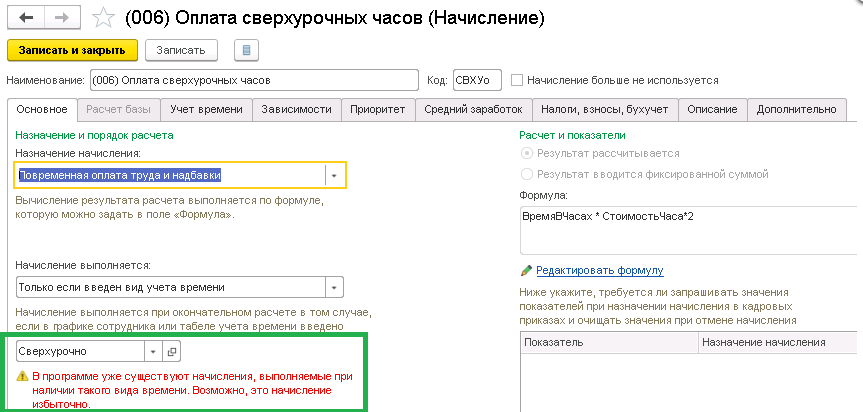Click the report icon beside Записать
The width and height of the screenshot is (863, 412).
[246, 50]
